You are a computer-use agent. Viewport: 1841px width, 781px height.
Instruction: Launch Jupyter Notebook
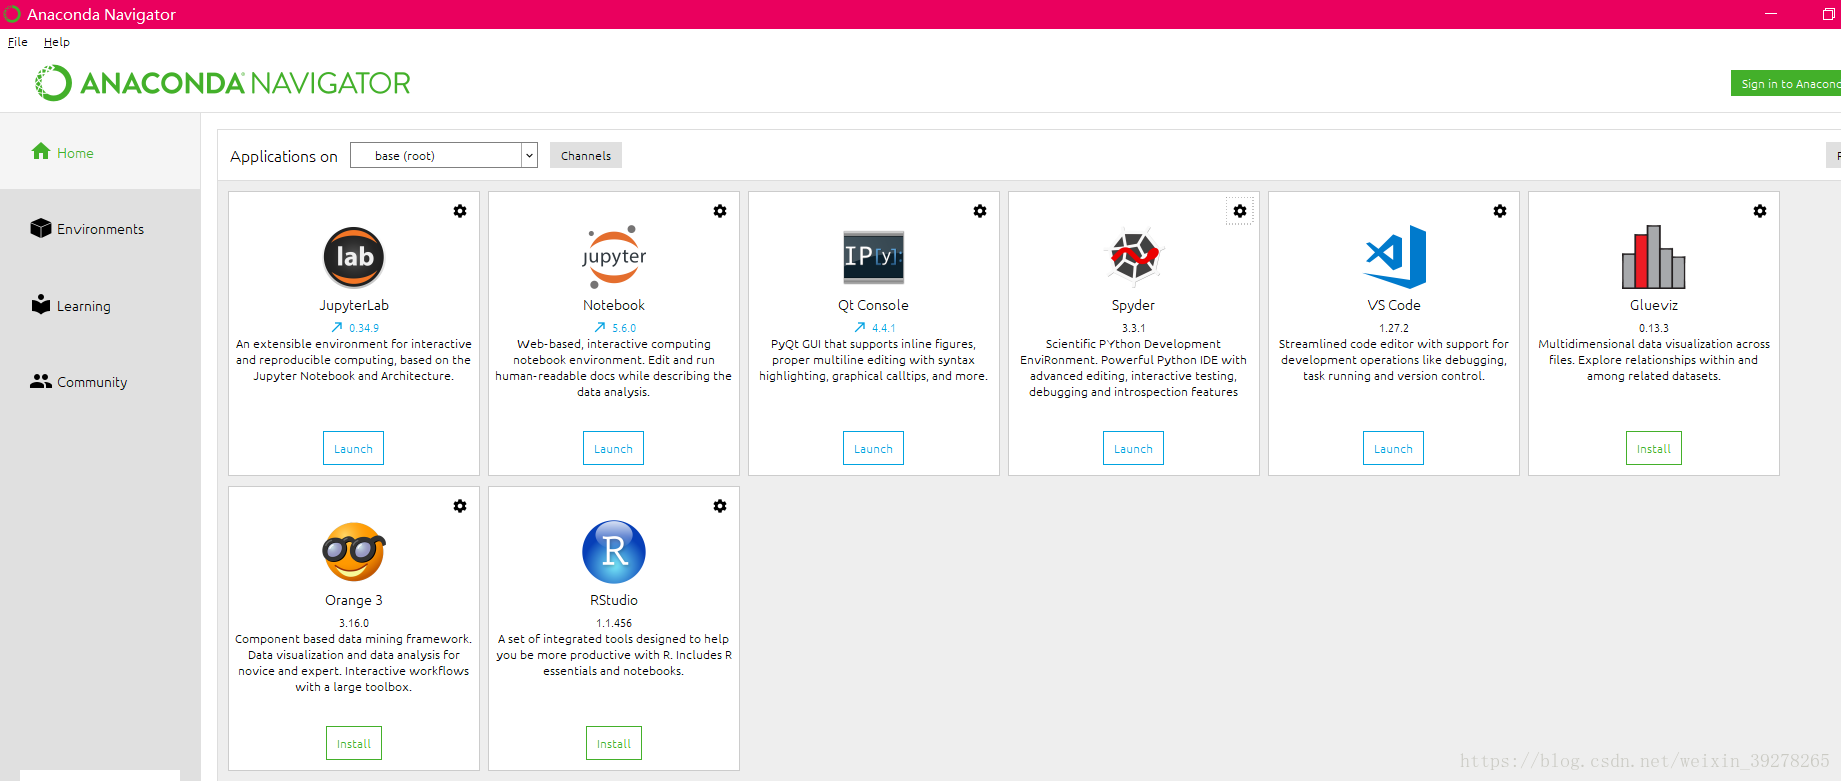(x=613, y=448)
